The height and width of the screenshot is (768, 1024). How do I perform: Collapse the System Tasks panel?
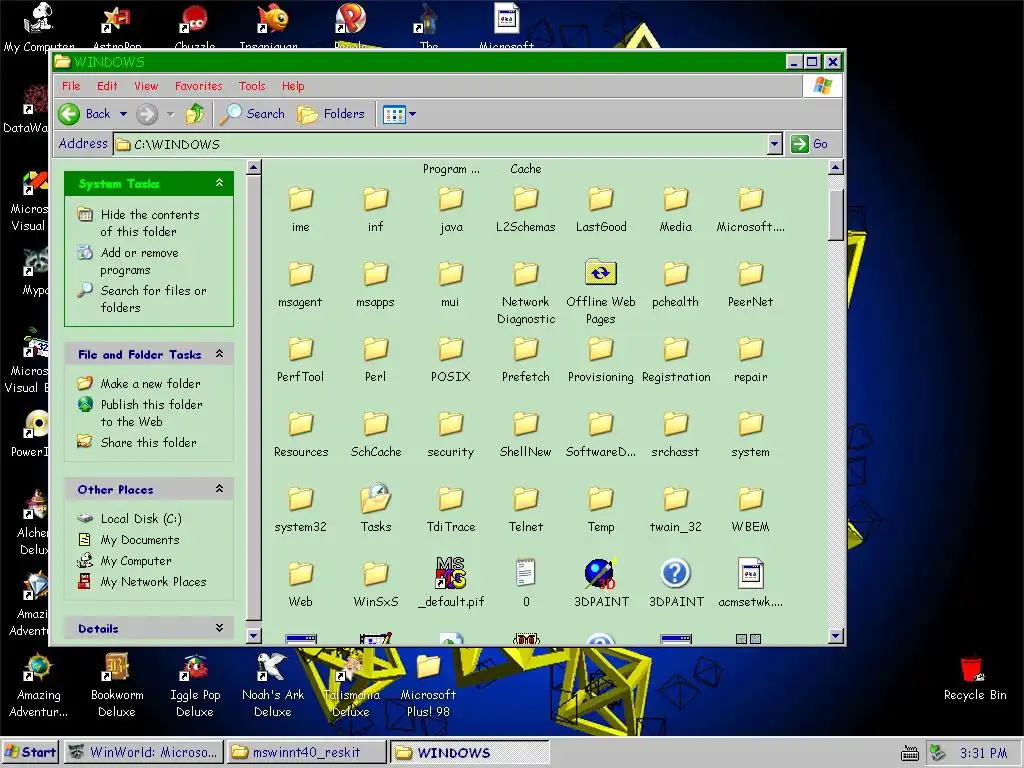point(219,183)
